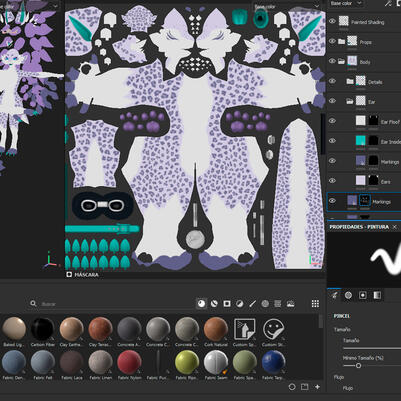401x401 pixels.
Task: Hide the Ears layer
Action: pos(332,181)
